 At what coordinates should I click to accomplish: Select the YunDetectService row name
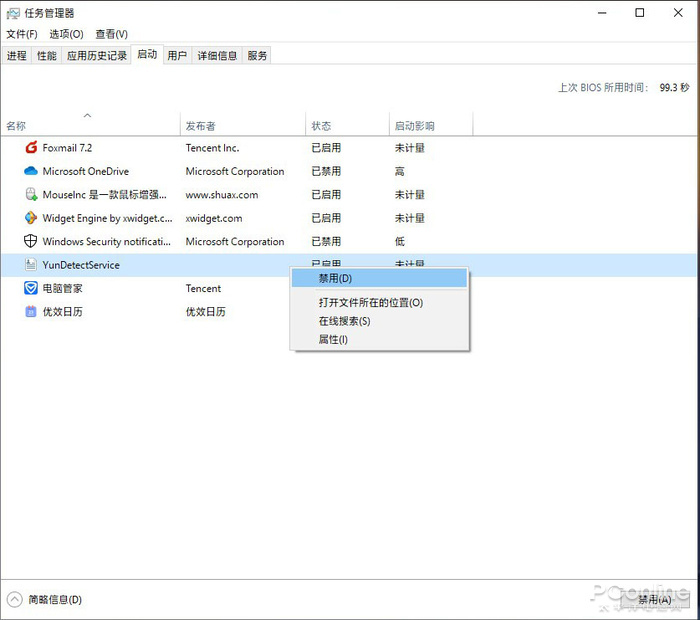tap(81, 265)
